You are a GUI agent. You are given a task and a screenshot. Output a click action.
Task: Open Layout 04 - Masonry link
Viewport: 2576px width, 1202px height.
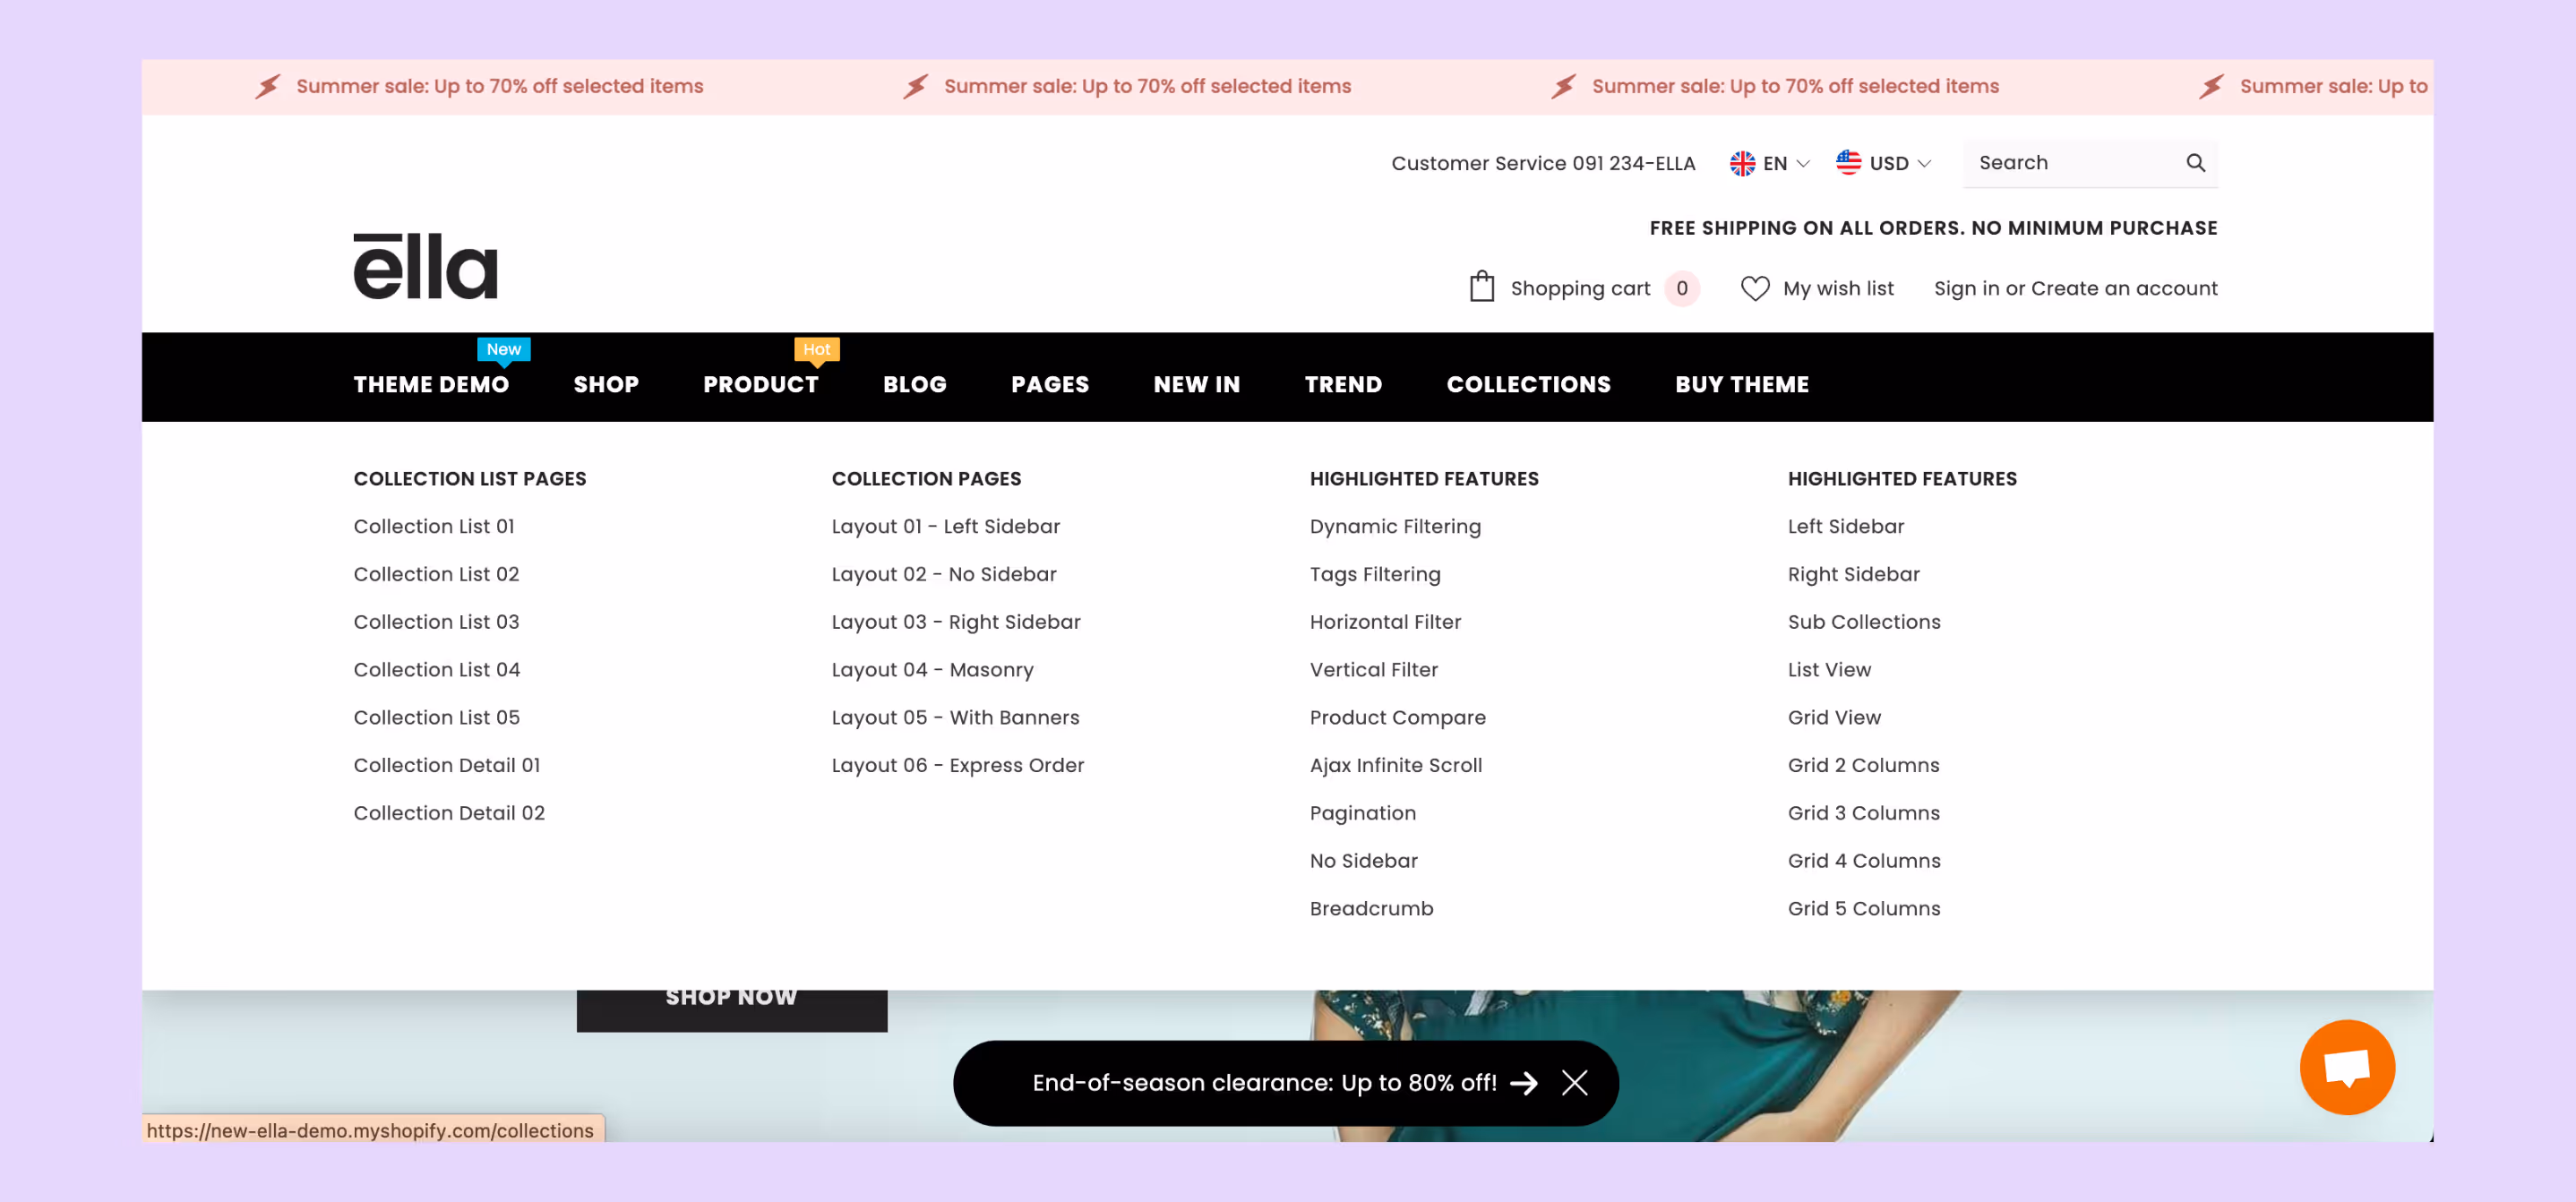pos(932,670)
